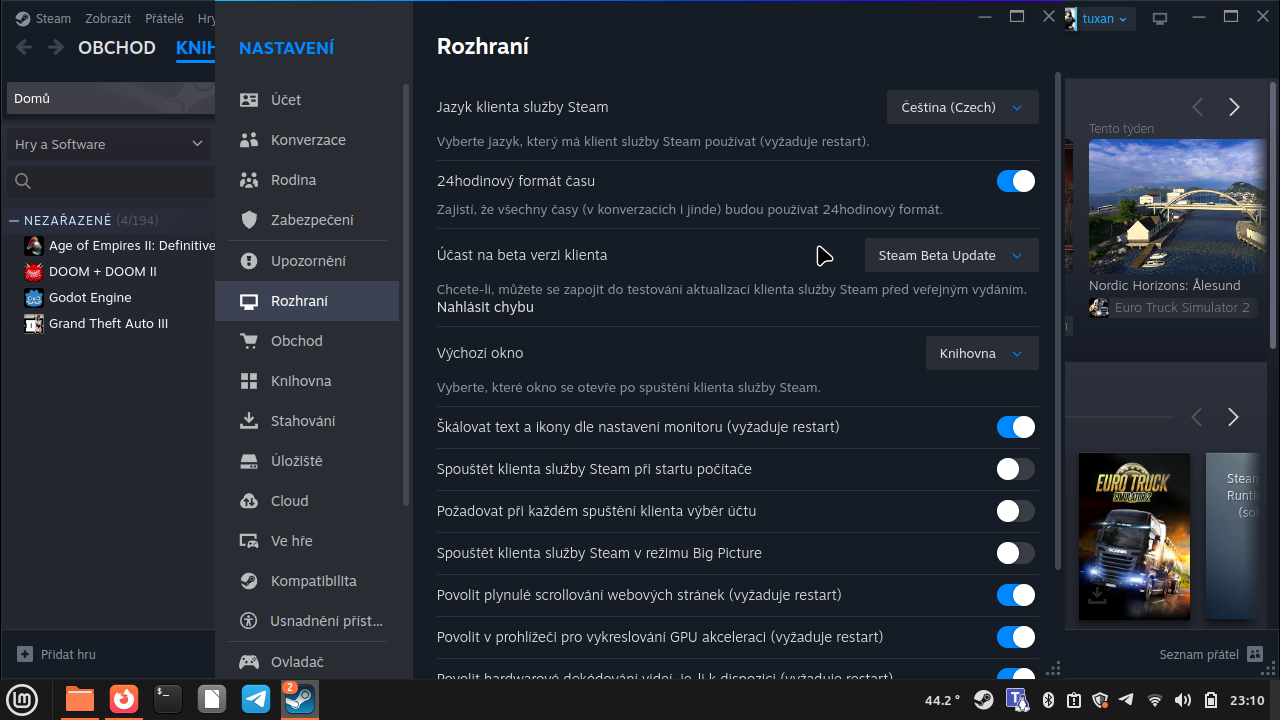Click the Nahlásit chybu link

tap(485, 307)
